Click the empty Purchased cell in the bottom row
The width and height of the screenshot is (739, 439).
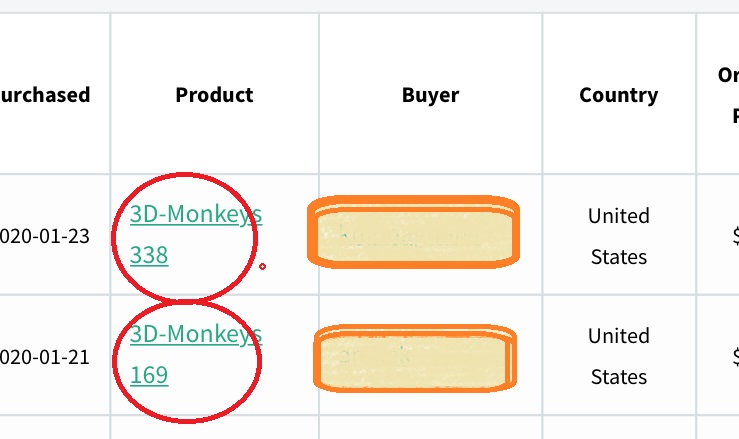[50, 428]
